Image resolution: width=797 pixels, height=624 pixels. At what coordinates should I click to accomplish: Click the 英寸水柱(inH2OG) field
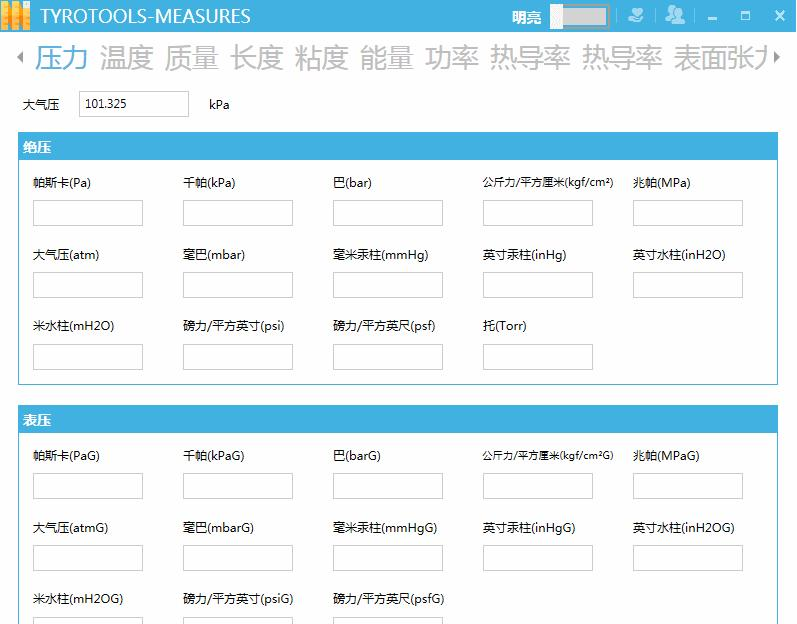coord(688,558)
